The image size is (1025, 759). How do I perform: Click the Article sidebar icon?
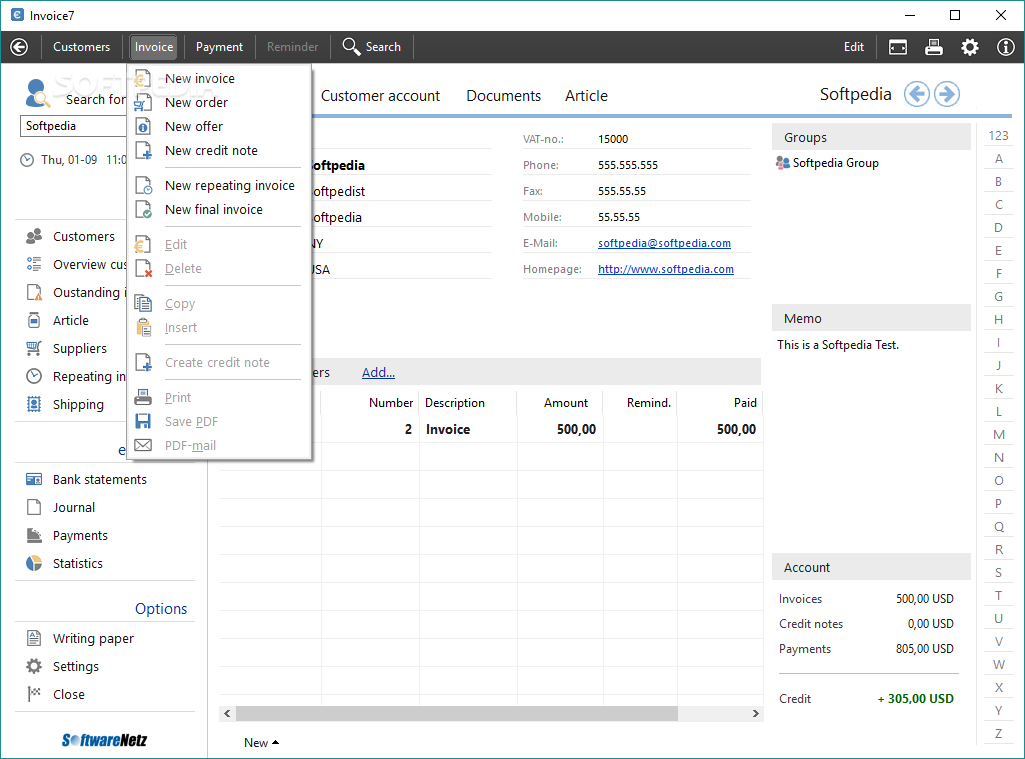point(34,320)
